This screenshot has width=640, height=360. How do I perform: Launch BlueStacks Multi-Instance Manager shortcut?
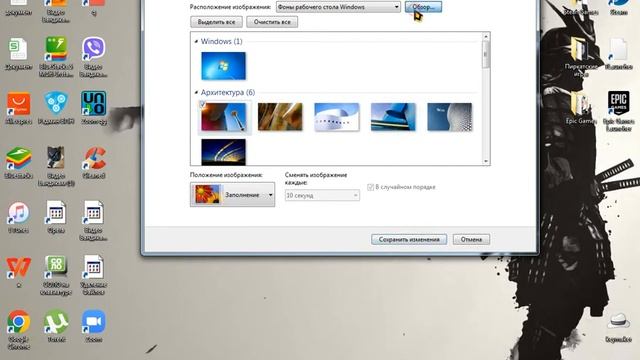tap(56, 49)
